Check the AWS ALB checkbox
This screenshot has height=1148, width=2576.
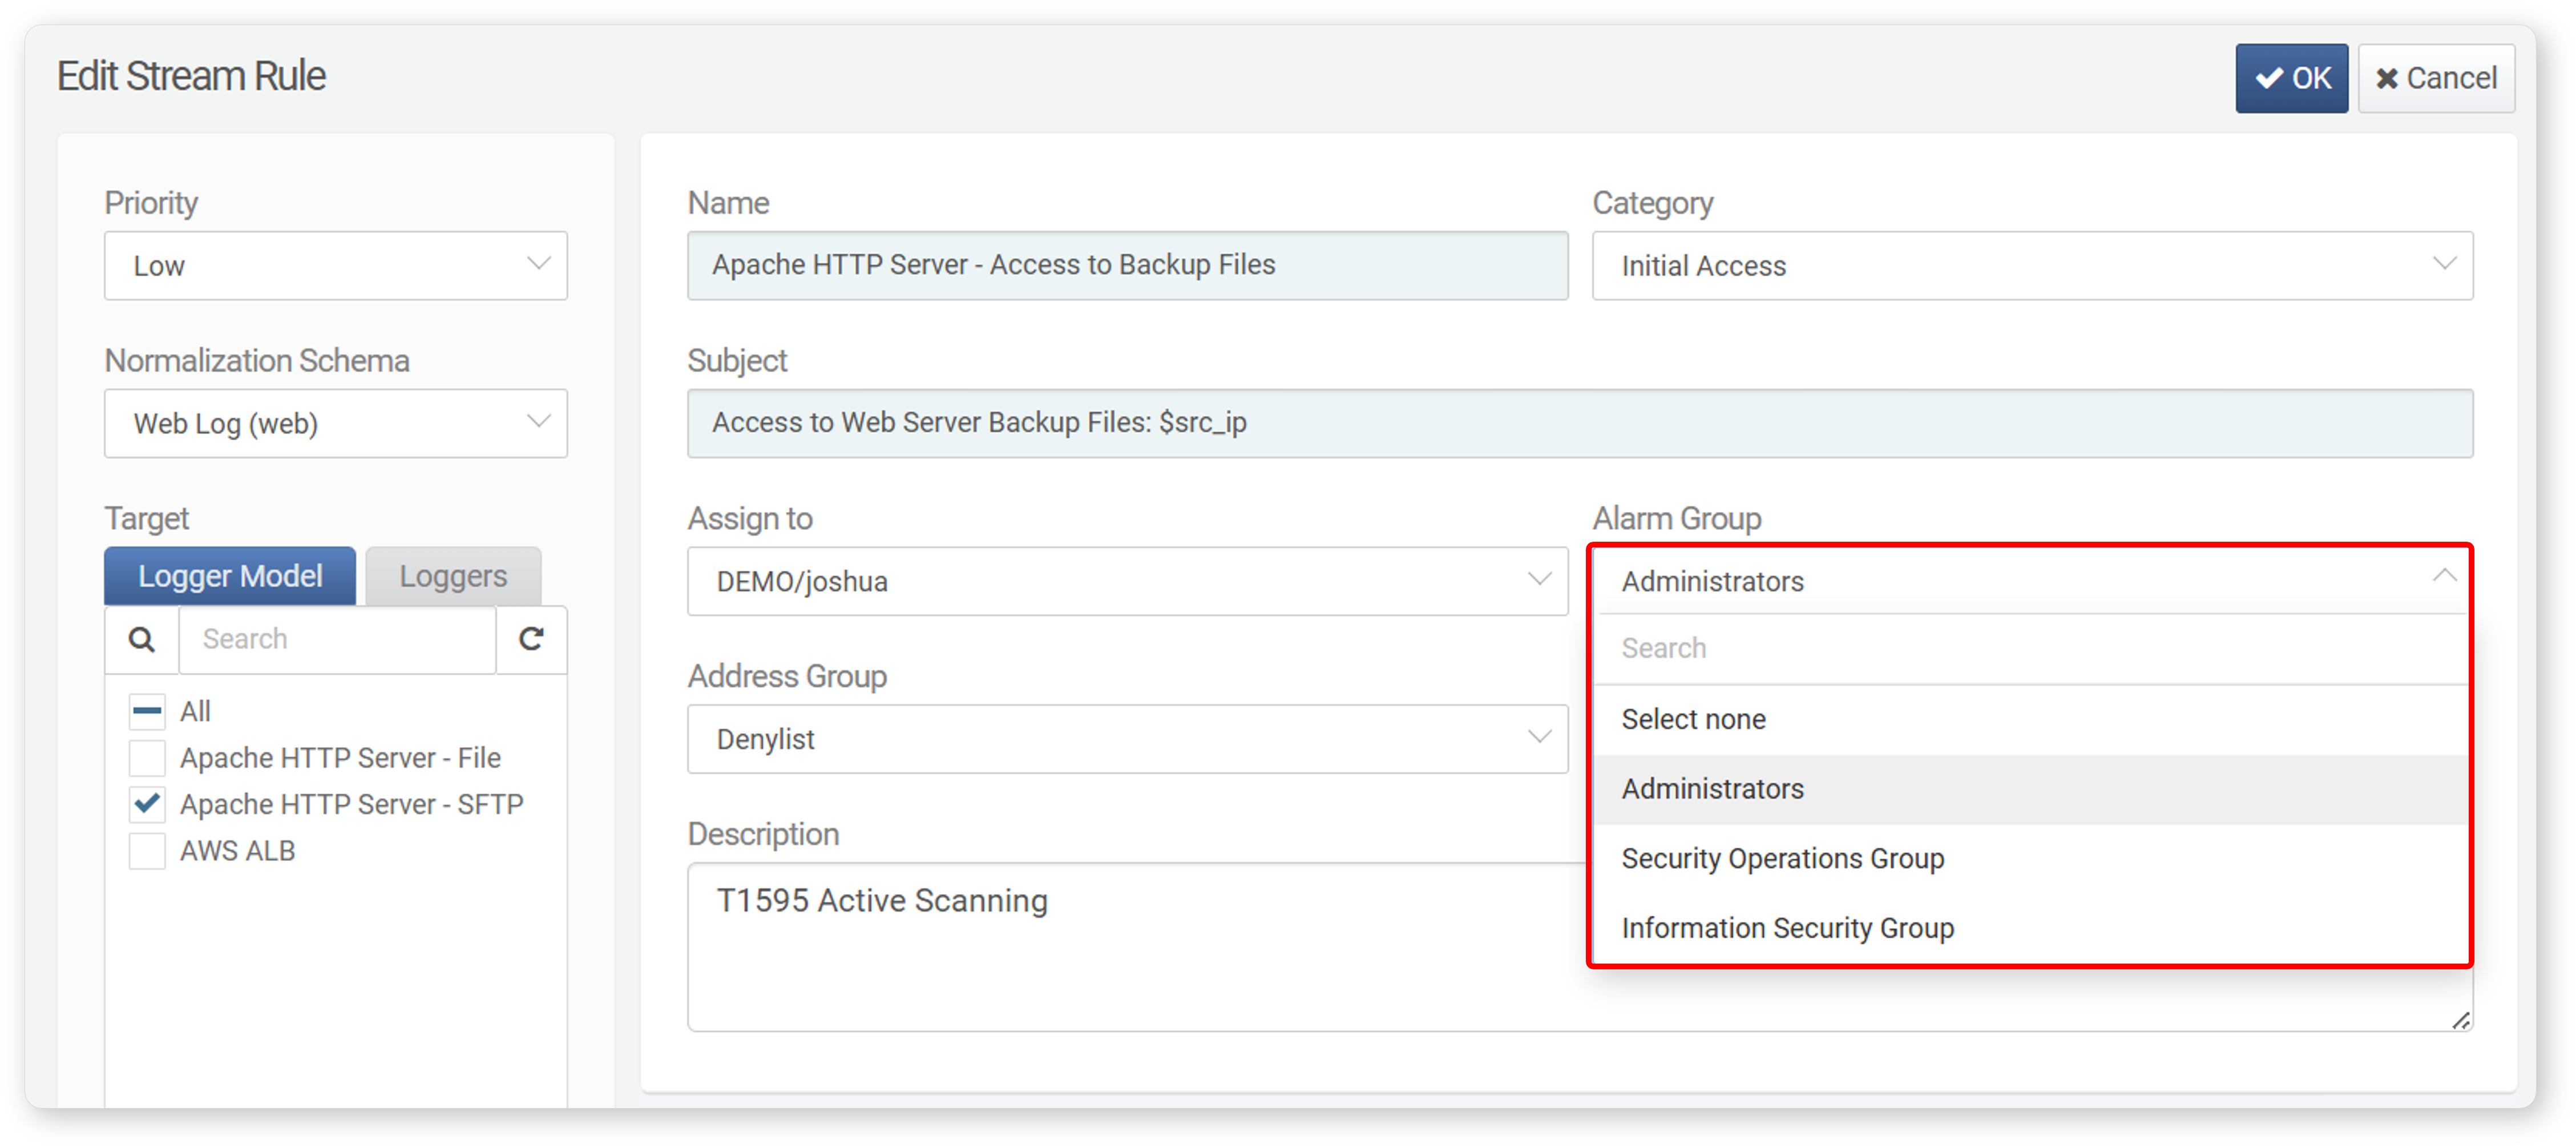(x=147, y=851)
